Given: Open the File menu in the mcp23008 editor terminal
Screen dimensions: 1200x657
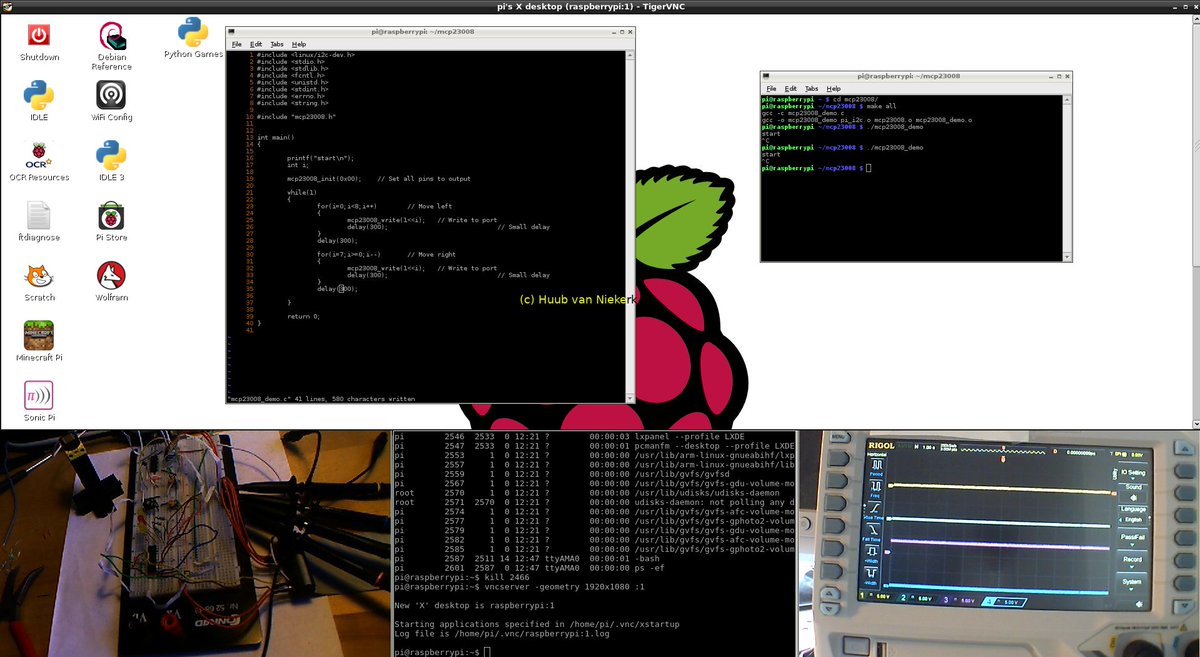Looking at the screenshot, I should (237, 44).
